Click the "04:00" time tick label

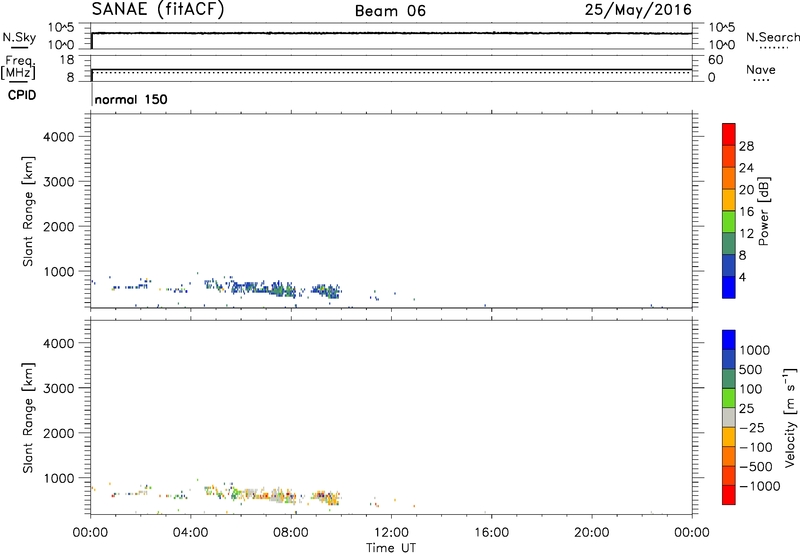click(x=191, y=533)
